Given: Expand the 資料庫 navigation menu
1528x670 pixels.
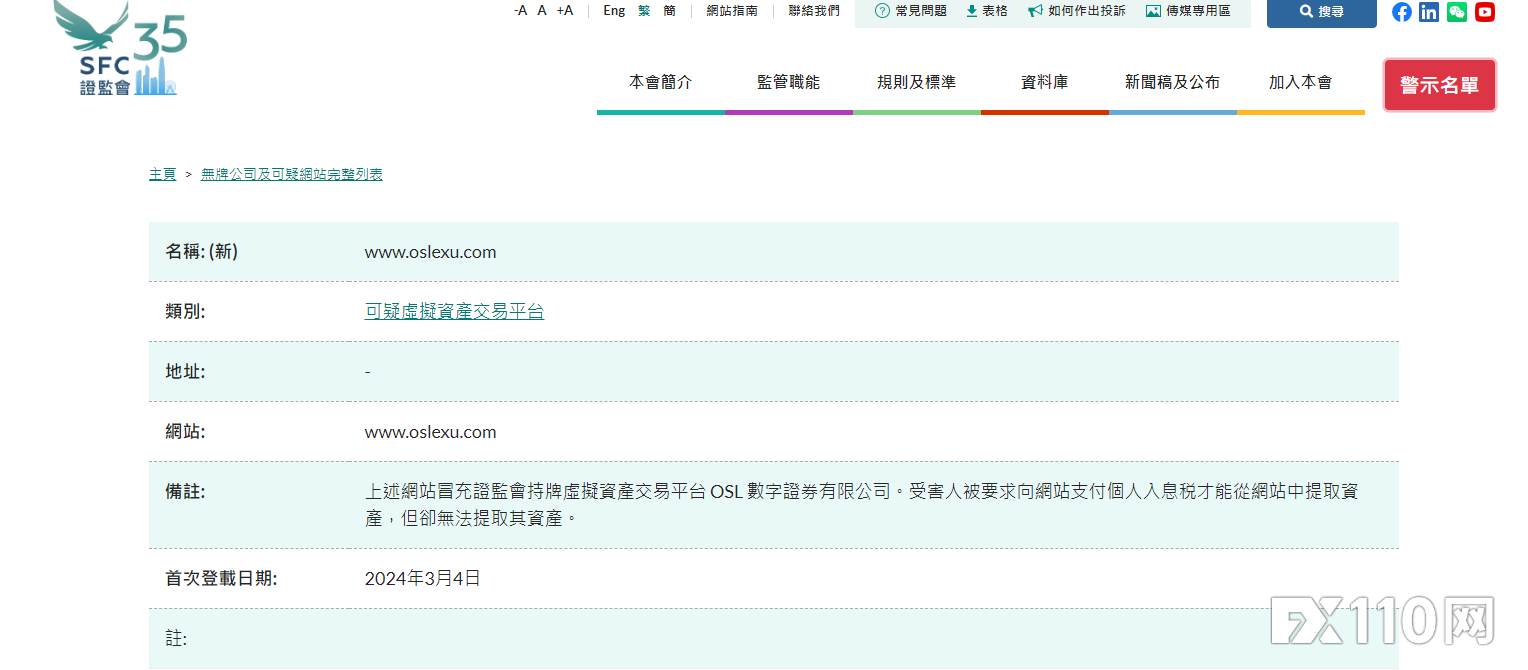Looking at the screenshot, I should [1045, 83].
